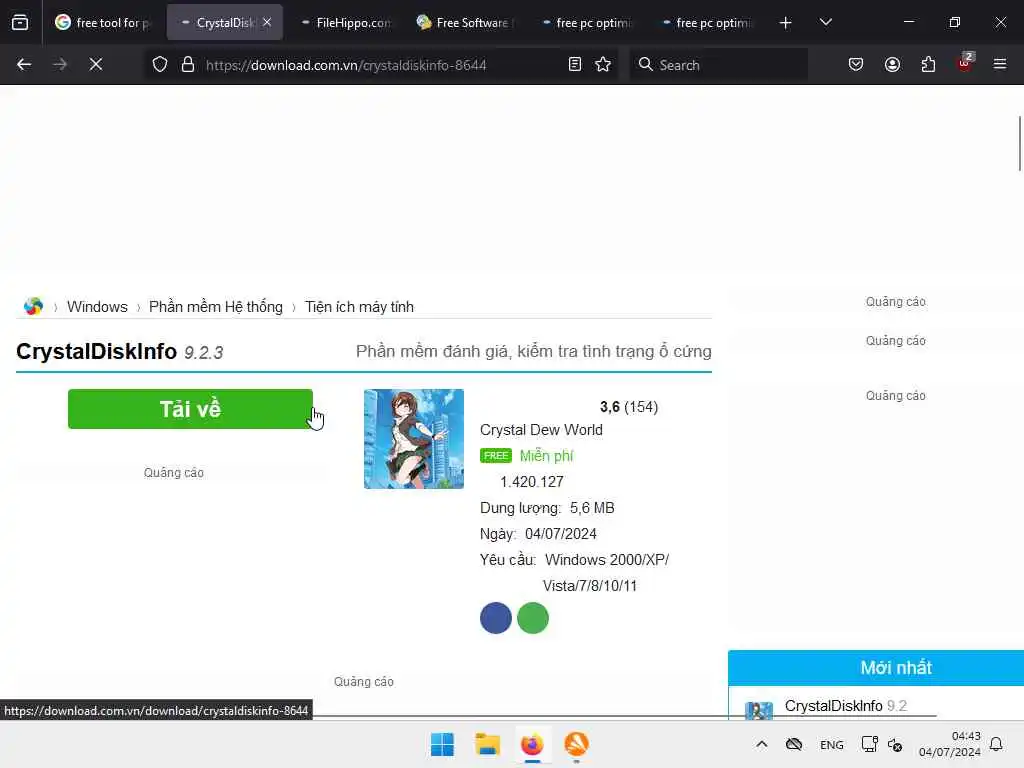Click the Search box
The width and height of the screenshot is (1024, 768).
(718, 65)
